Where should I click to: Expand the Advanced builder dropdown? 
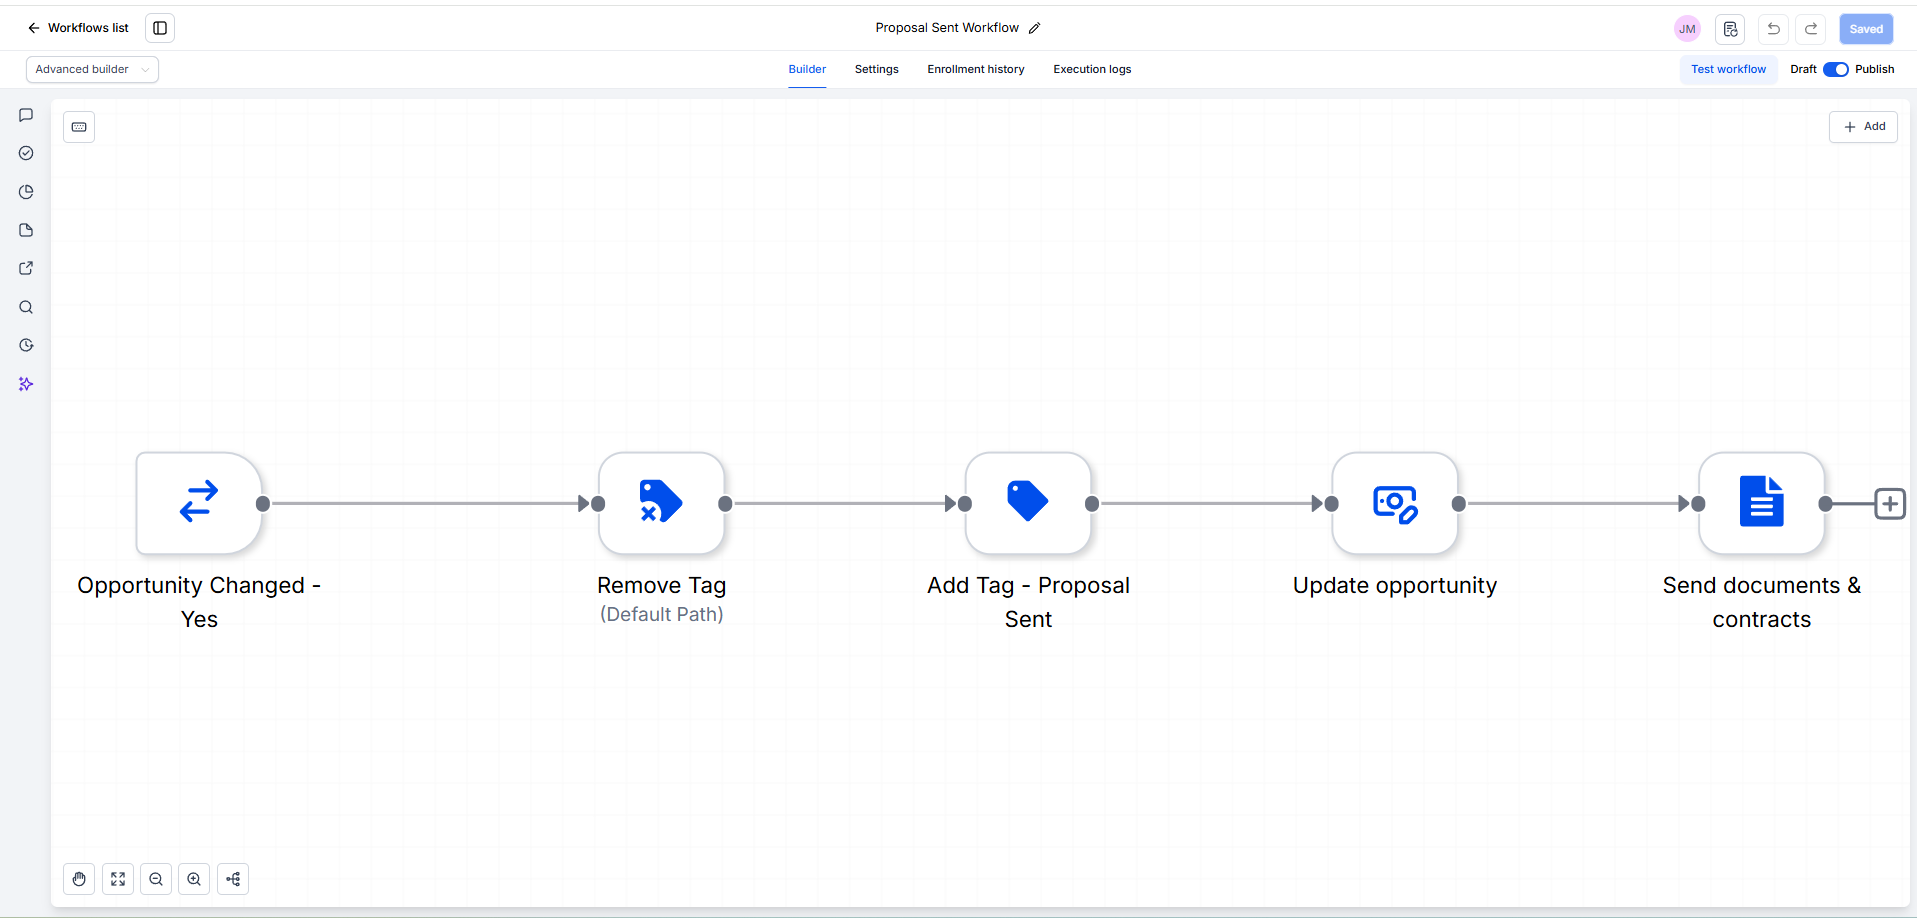[x=92, y=69]
